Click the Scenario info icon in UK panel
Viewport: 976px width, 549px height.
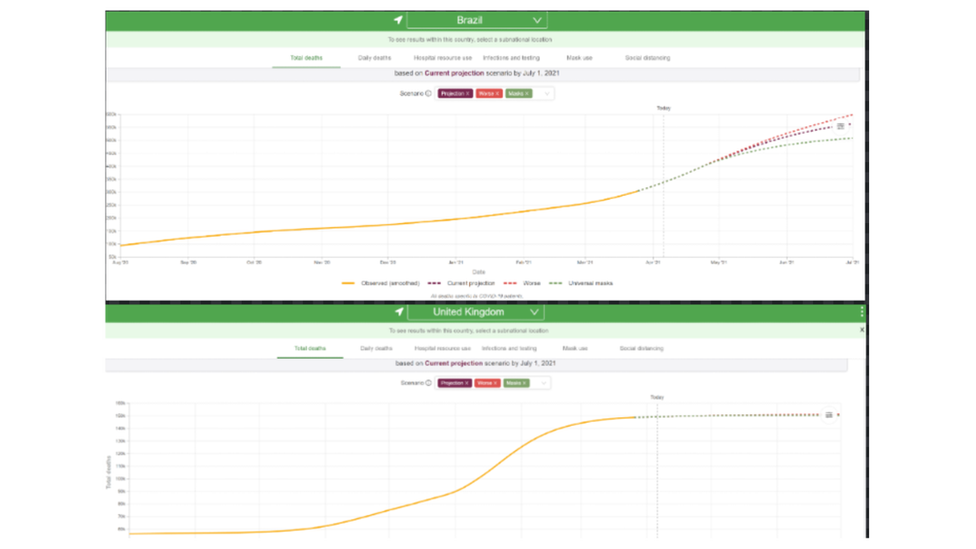pyautogui.click(x=428, y=383)
